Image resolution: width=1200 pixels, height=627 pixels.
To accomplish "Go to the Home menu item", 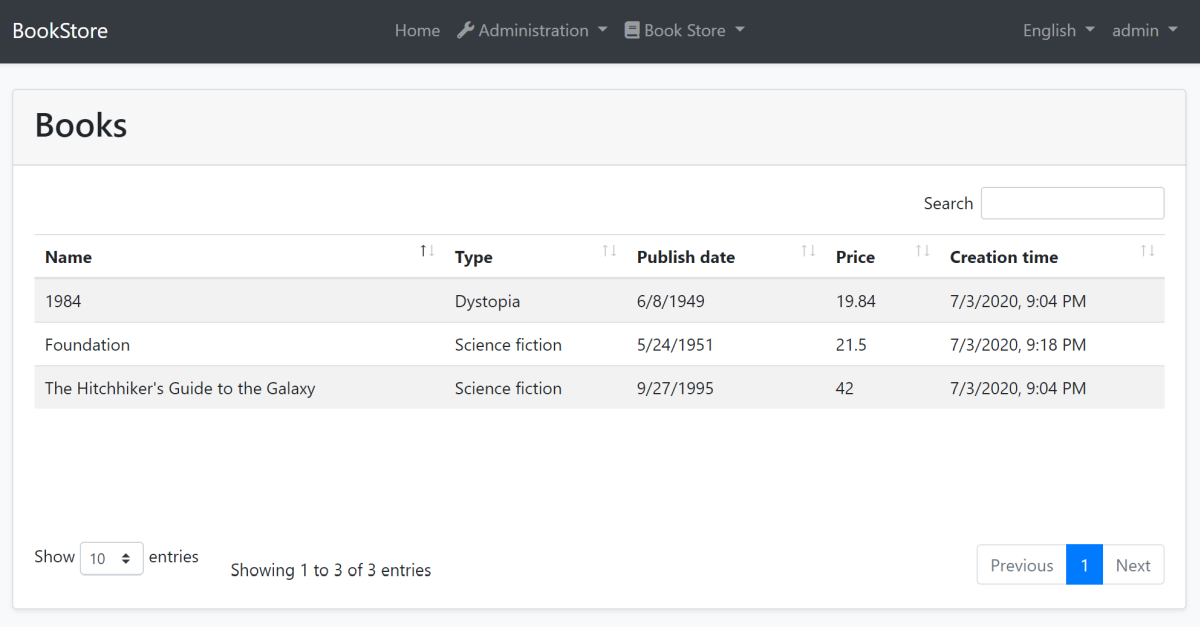I will coord(417,30).
